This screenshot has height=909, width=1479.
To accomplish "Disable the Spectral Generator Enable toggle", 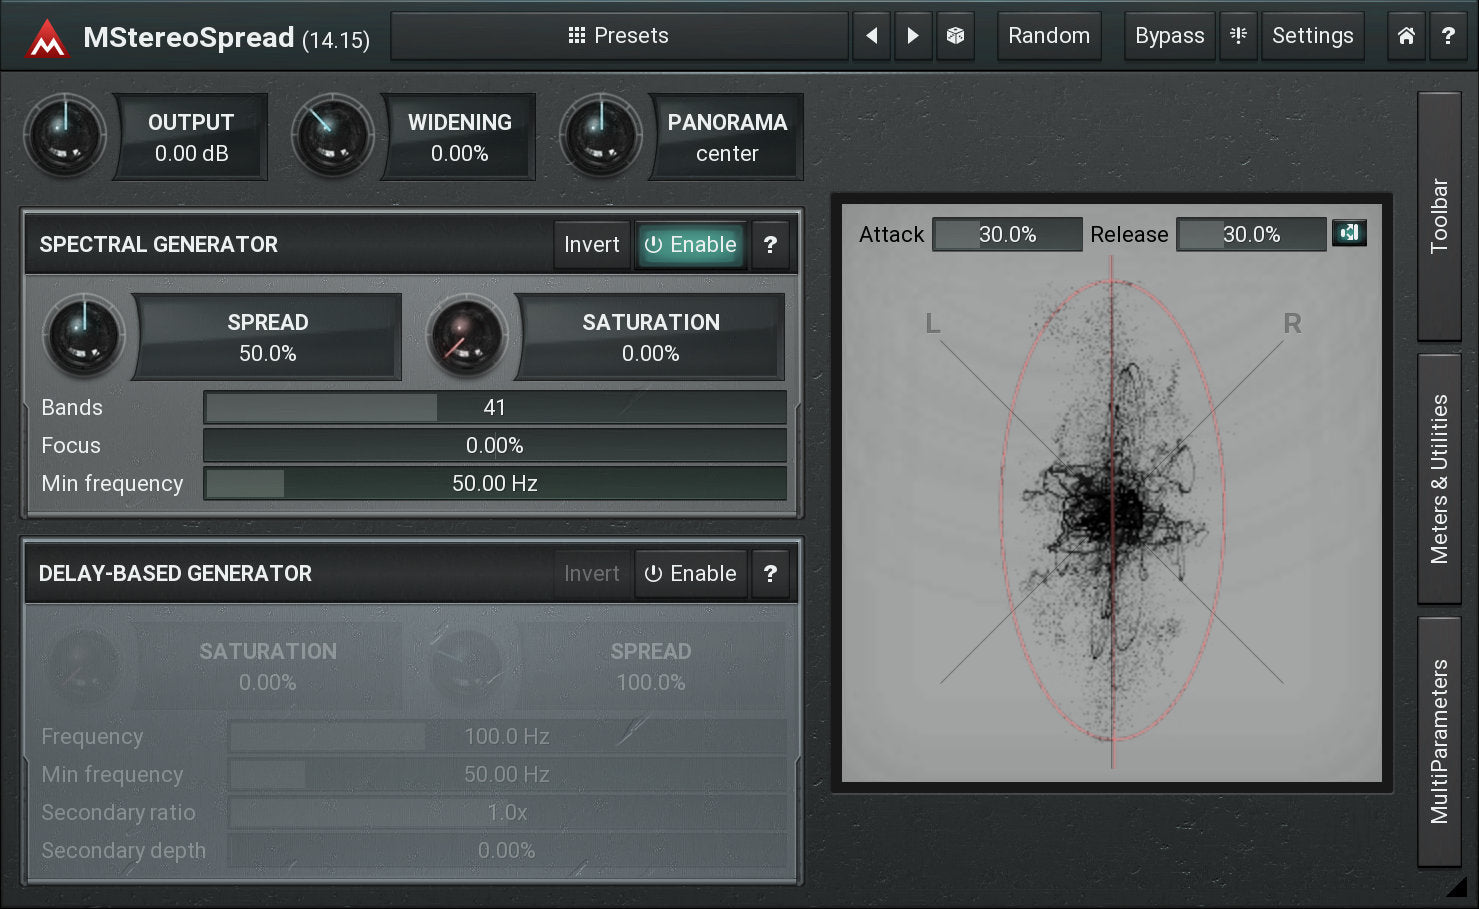I will click(690, 245).
